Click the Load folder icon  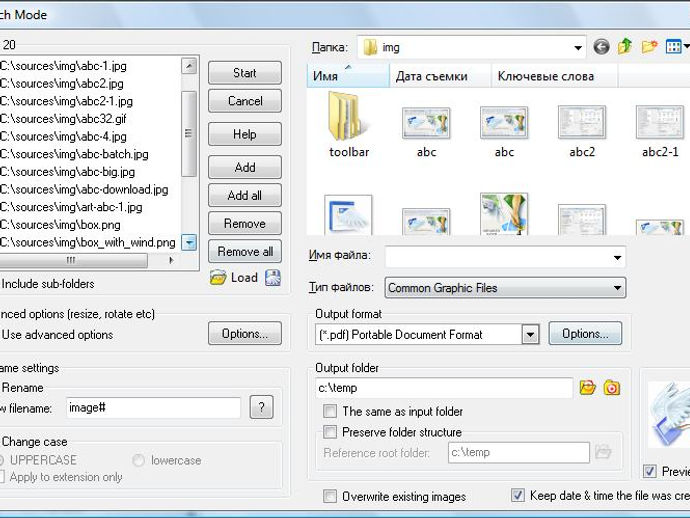pos(218,277)
